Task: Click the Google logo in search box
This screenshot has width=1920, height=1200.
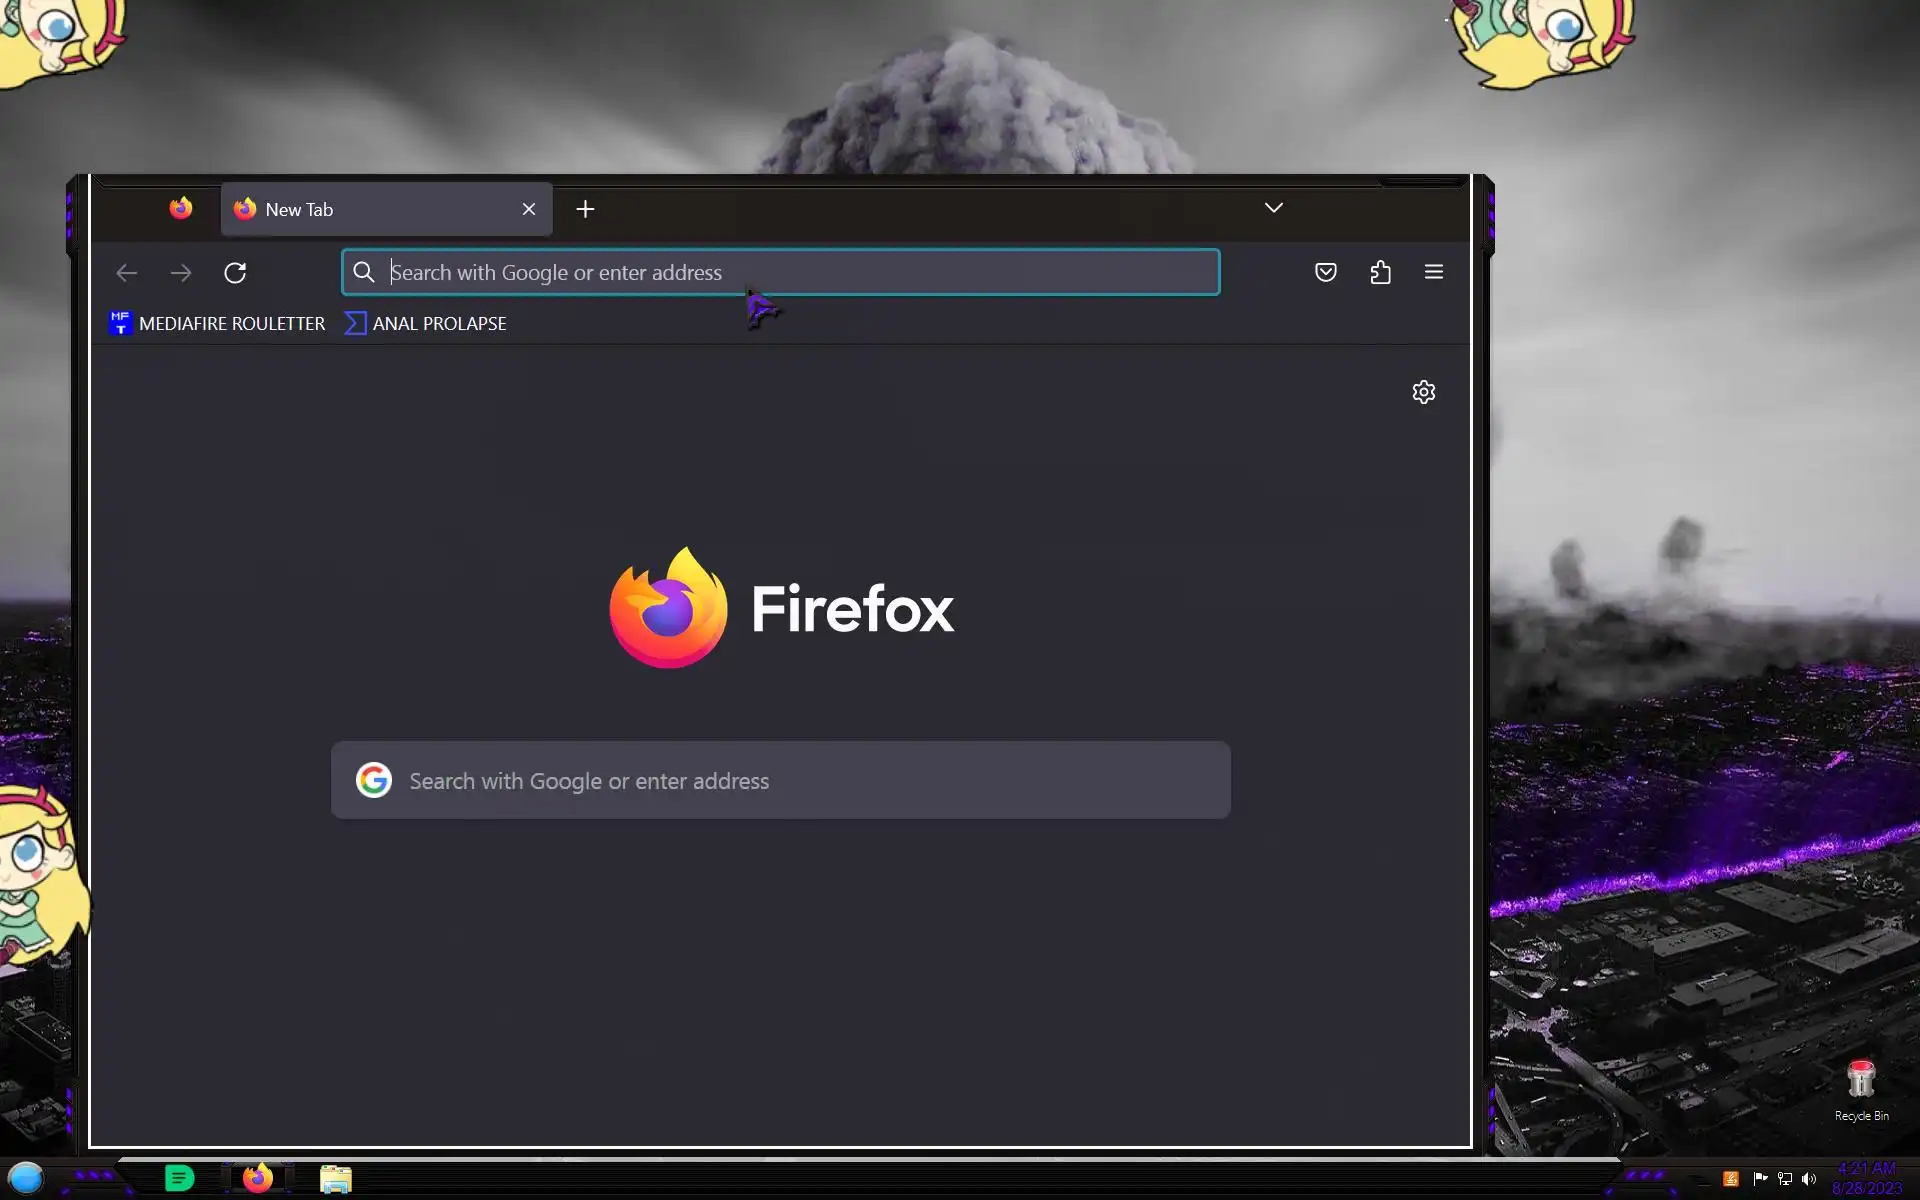Action: (374, 780)
